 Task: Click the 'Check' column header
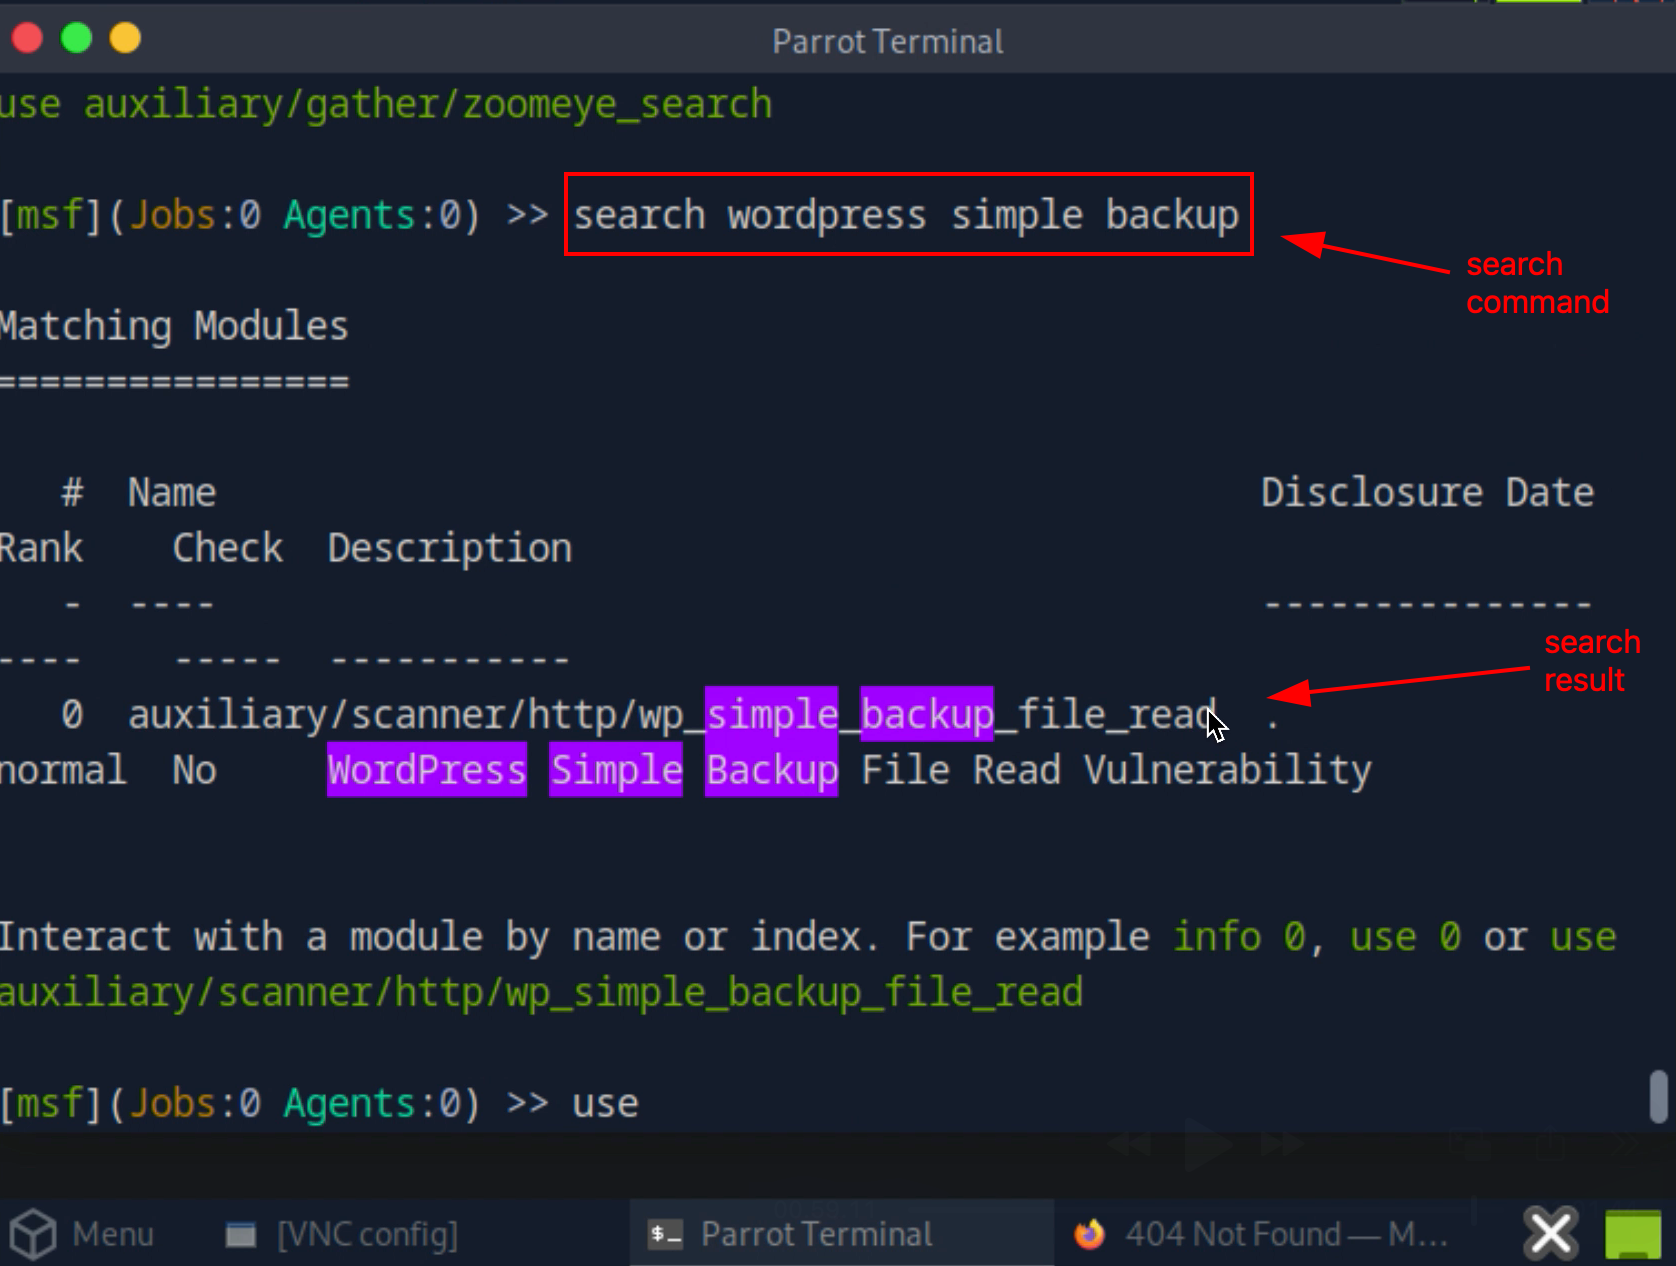(228, 548)
